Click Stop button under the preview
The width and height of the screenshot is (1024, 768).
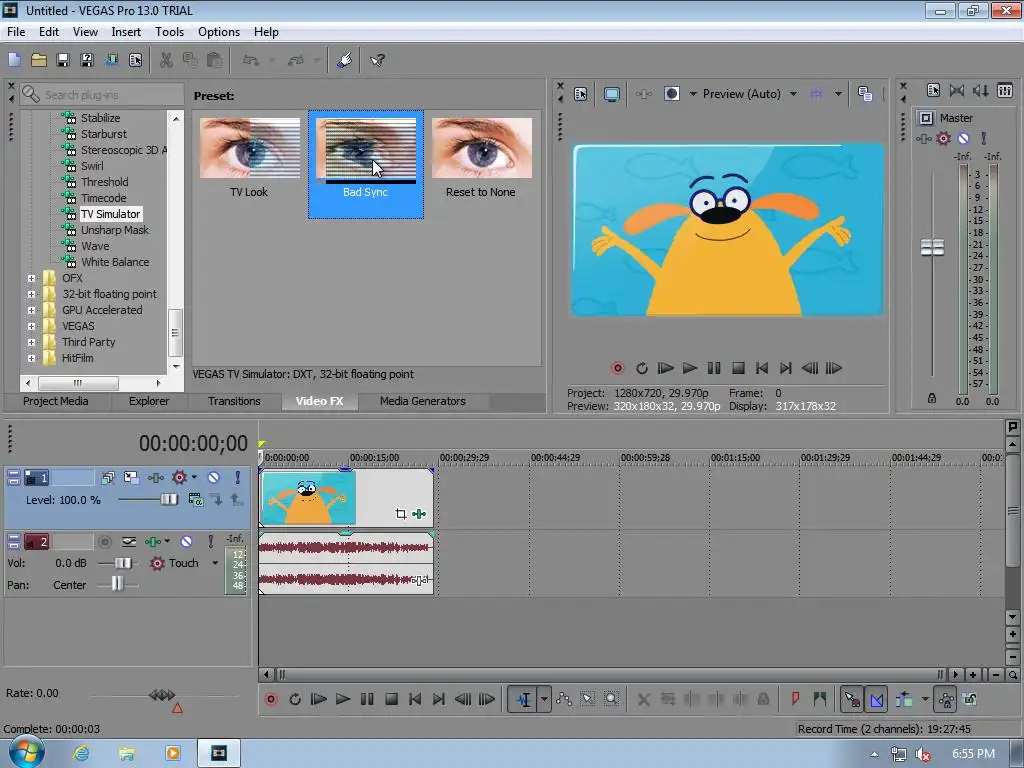(x=738, y=368)
